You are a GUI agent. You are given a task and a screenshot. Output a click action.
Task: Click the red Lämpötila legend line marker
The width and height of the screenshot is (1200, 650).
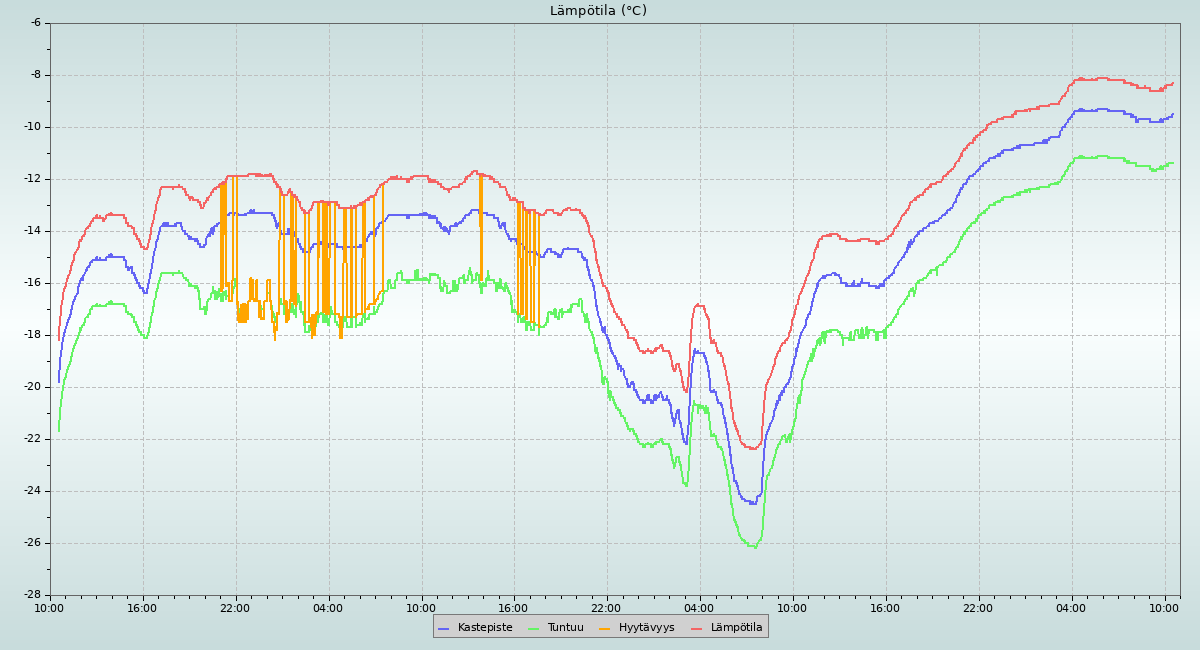click(697, 628)
